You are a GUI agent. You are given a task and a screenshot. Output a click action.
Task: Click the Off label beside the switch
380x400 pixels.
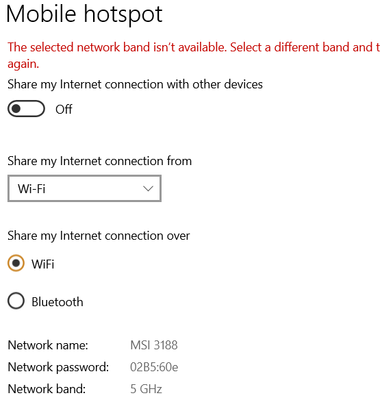click(x=64, y=109)
